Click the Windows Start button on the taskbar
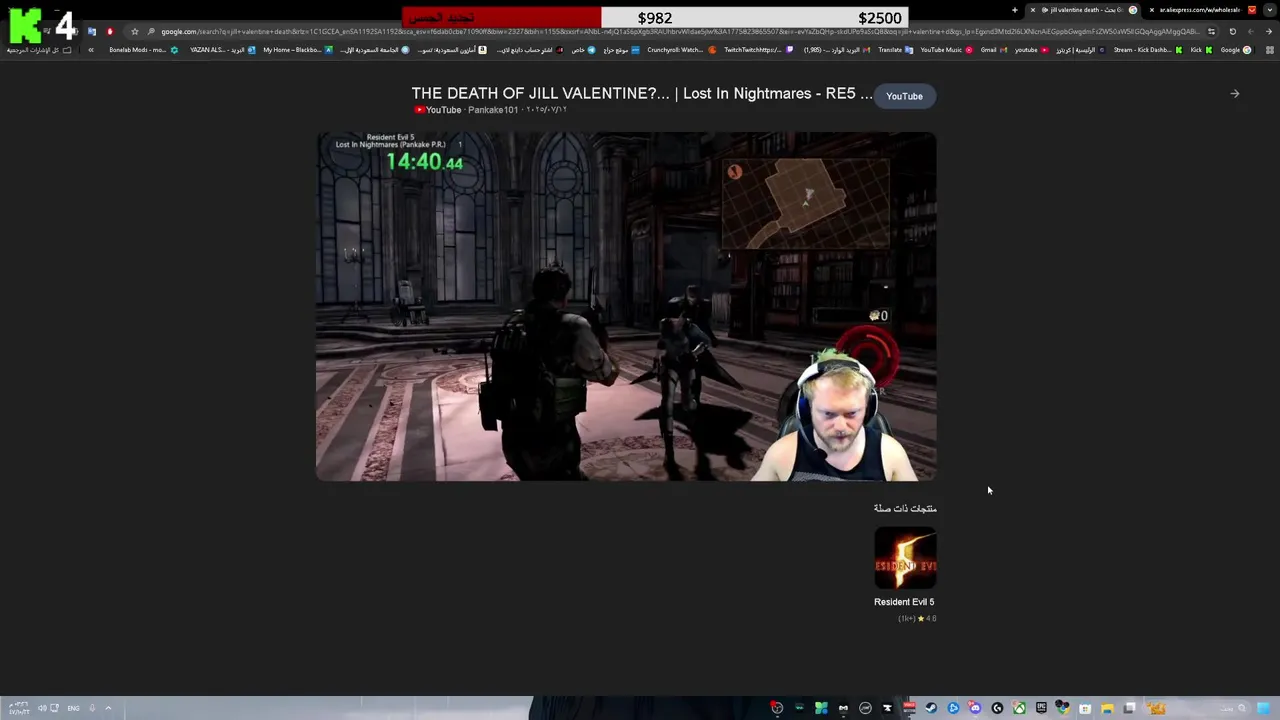Viewport: 1280px width, 720px height. tap(1264, 708)
